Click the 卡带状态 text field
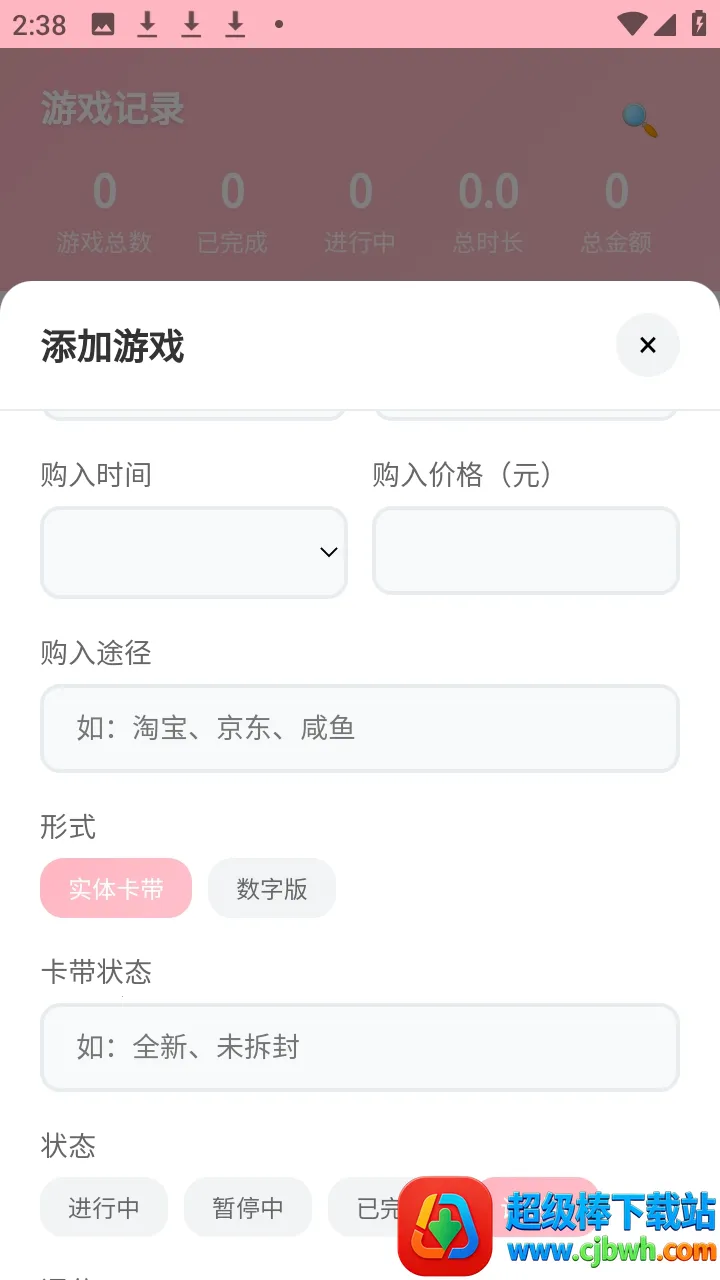This screenshot has width=720, height=1280. (x=360, y=1047)
